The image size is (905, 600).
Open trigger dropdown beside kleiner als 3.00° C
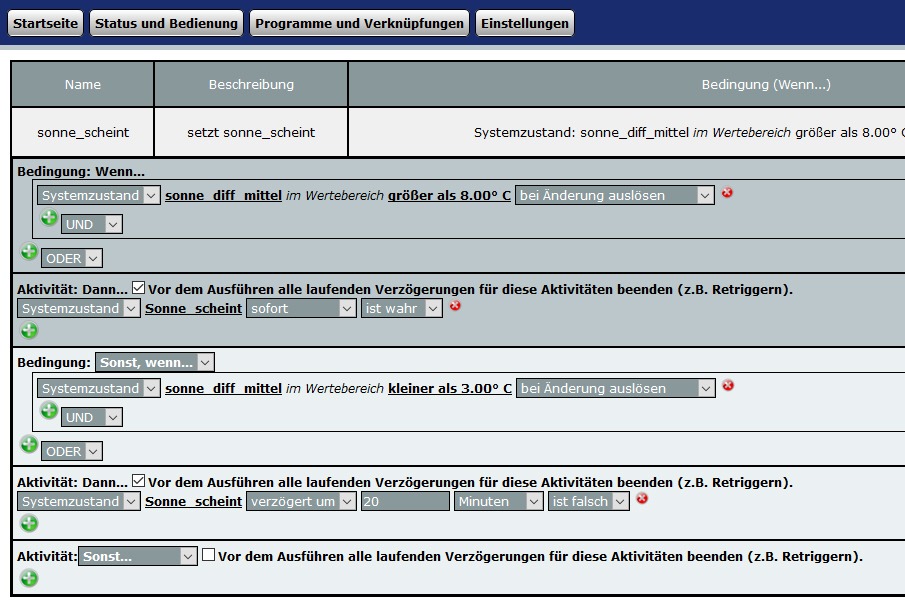point(616,388)
